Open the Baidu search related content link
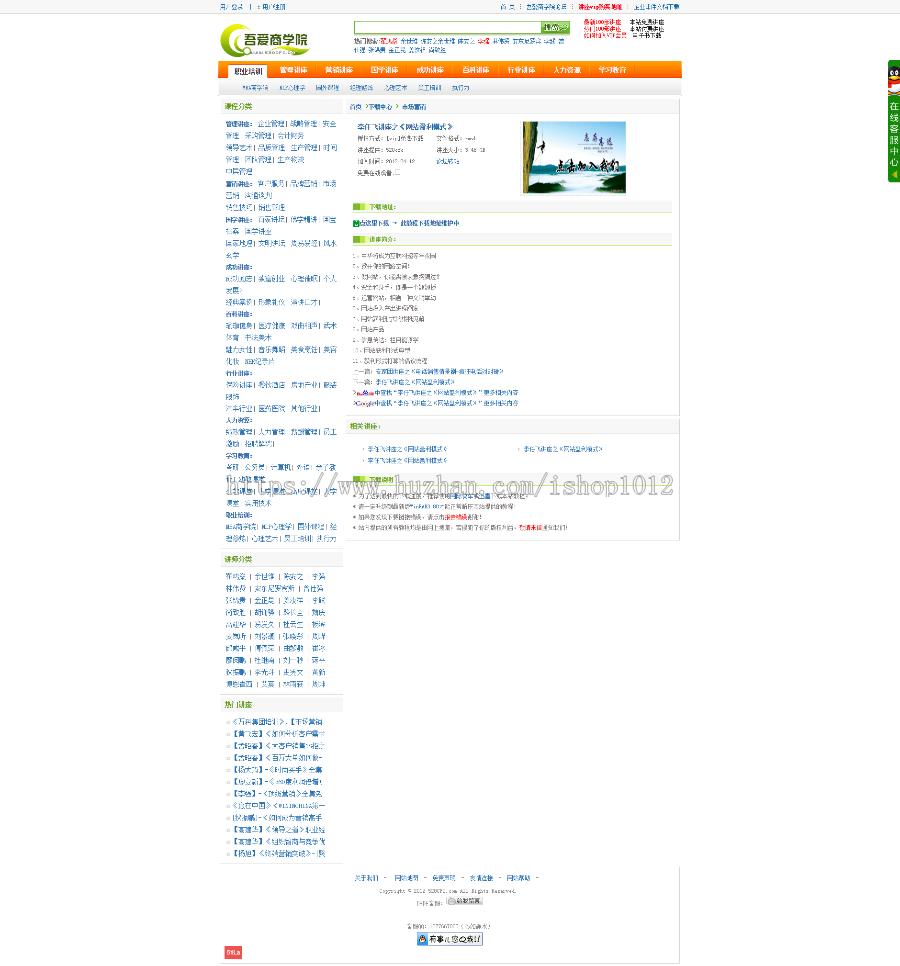The height and width of the screenshot is (966, 900). pyautogui.click(x=436, y=392)
